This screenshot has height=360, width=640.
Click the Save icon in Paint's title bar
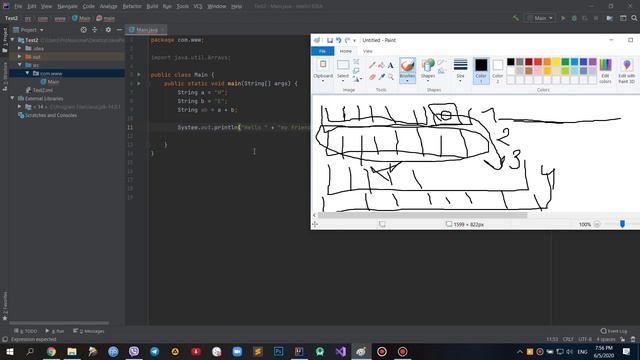tap(330, 40)
